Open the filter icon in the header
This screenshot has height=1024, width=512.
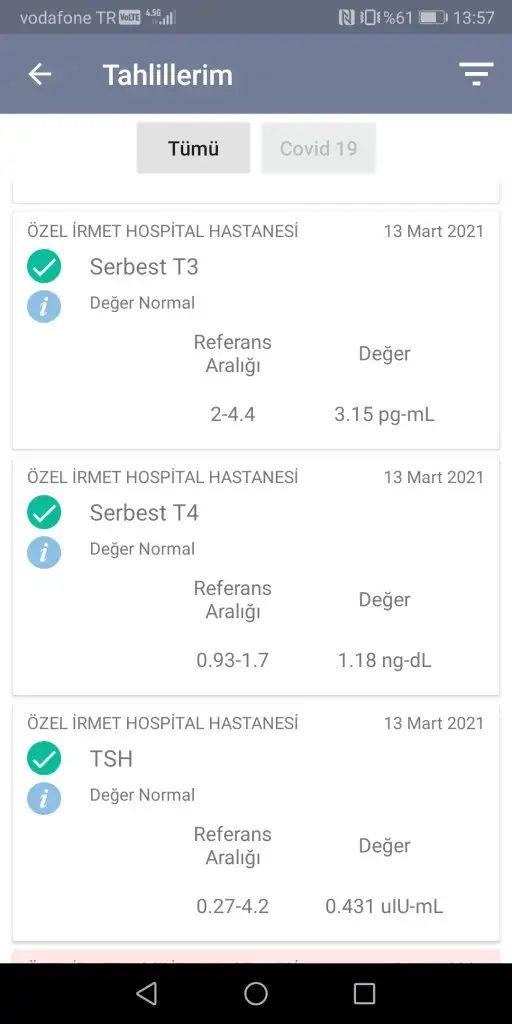(x=476, y=74)
